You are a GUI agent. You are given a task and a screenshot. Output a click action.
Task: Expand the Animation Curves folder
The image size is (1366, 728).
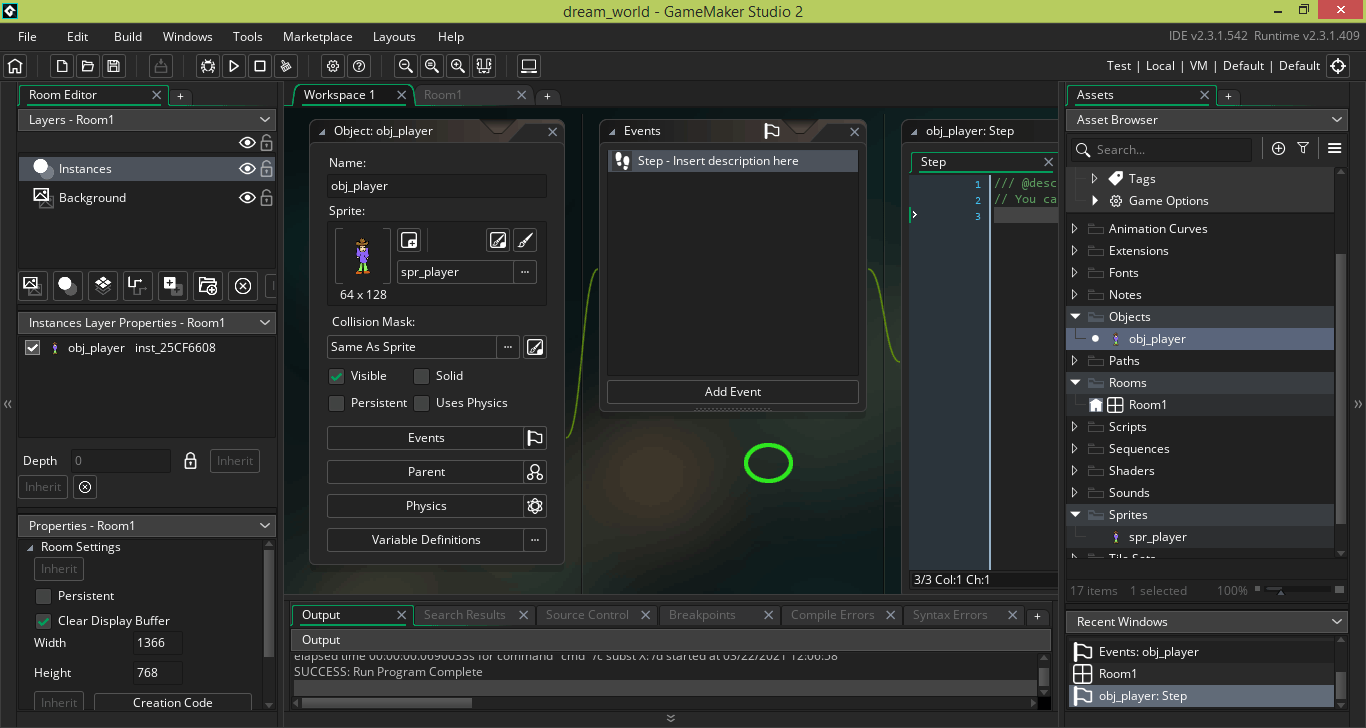(x=1075, y=229)
